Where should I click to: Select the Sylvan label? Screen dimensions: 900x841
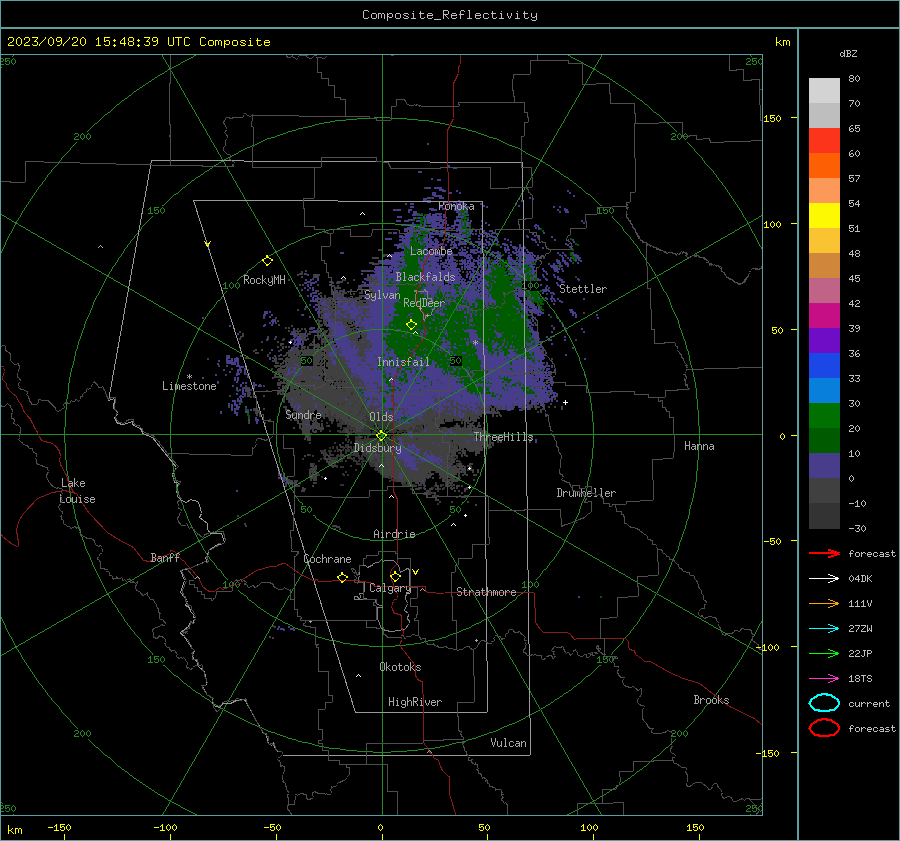[x=382, y=295]
